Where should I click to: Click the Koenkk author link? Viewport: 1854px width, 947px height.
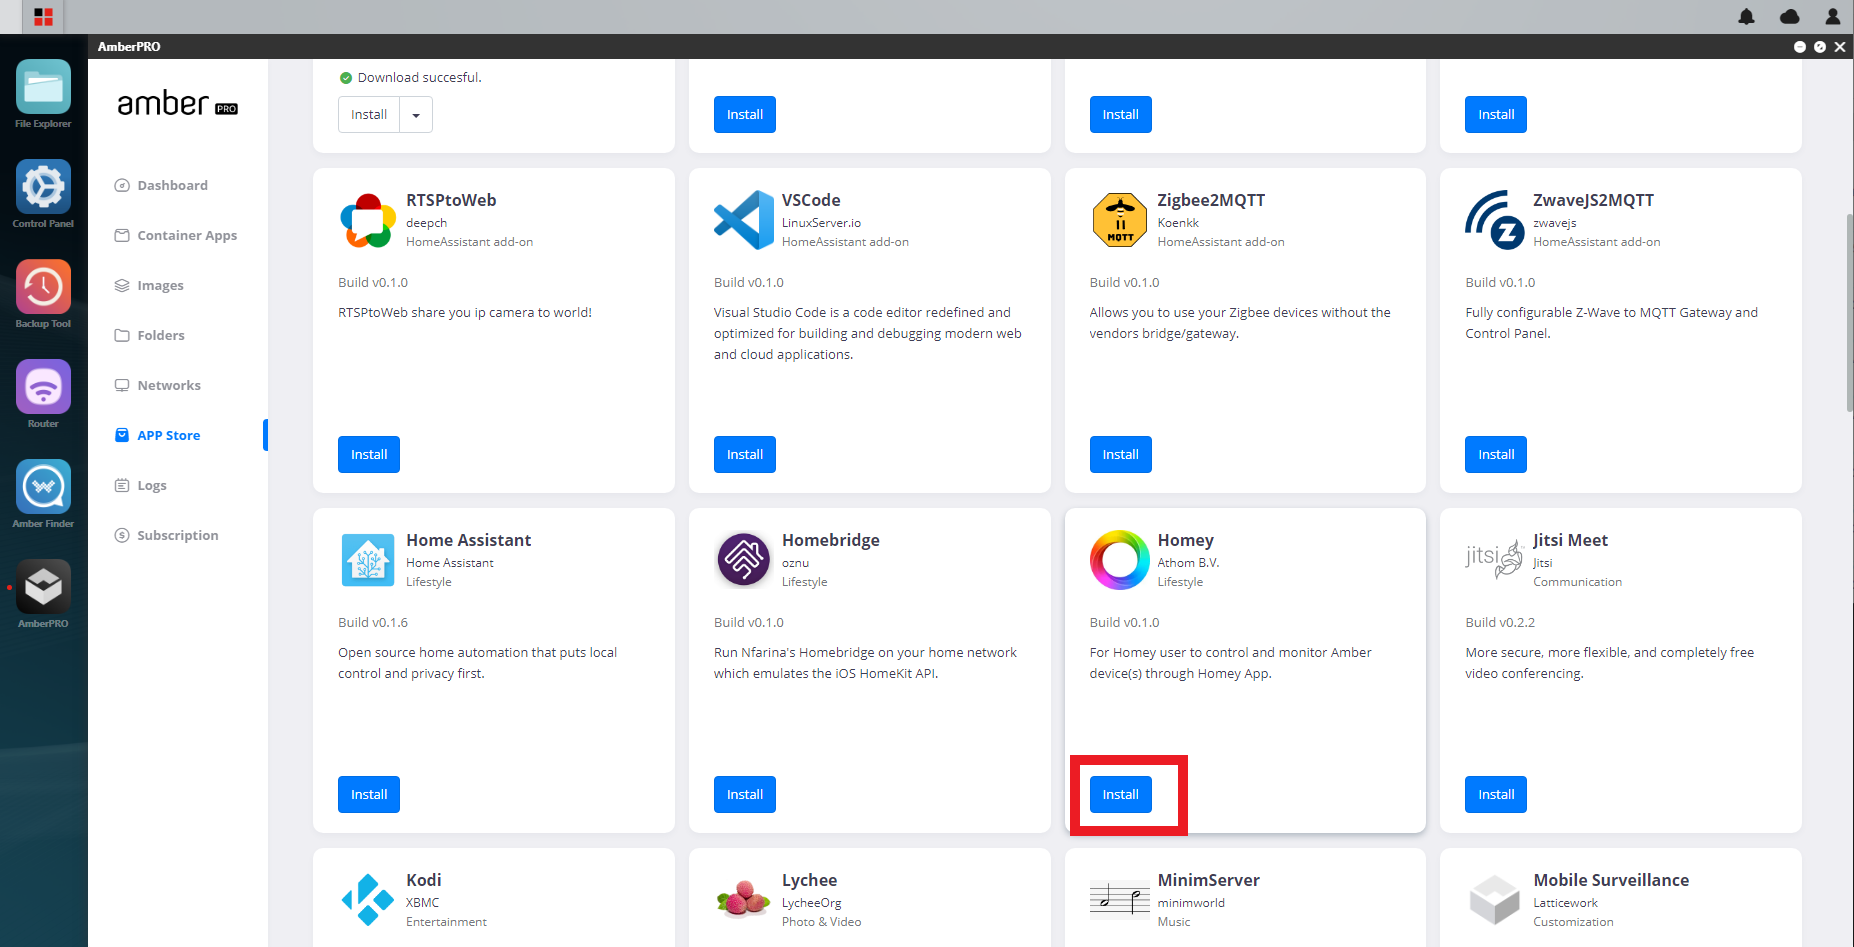tap(1178, 223)
